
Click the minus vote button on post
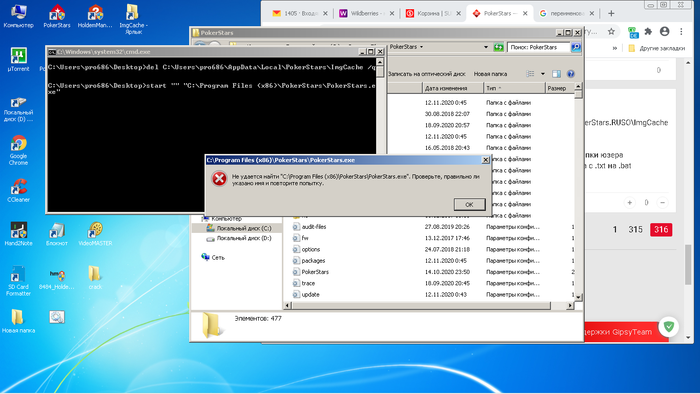click(x=662, y=203)
